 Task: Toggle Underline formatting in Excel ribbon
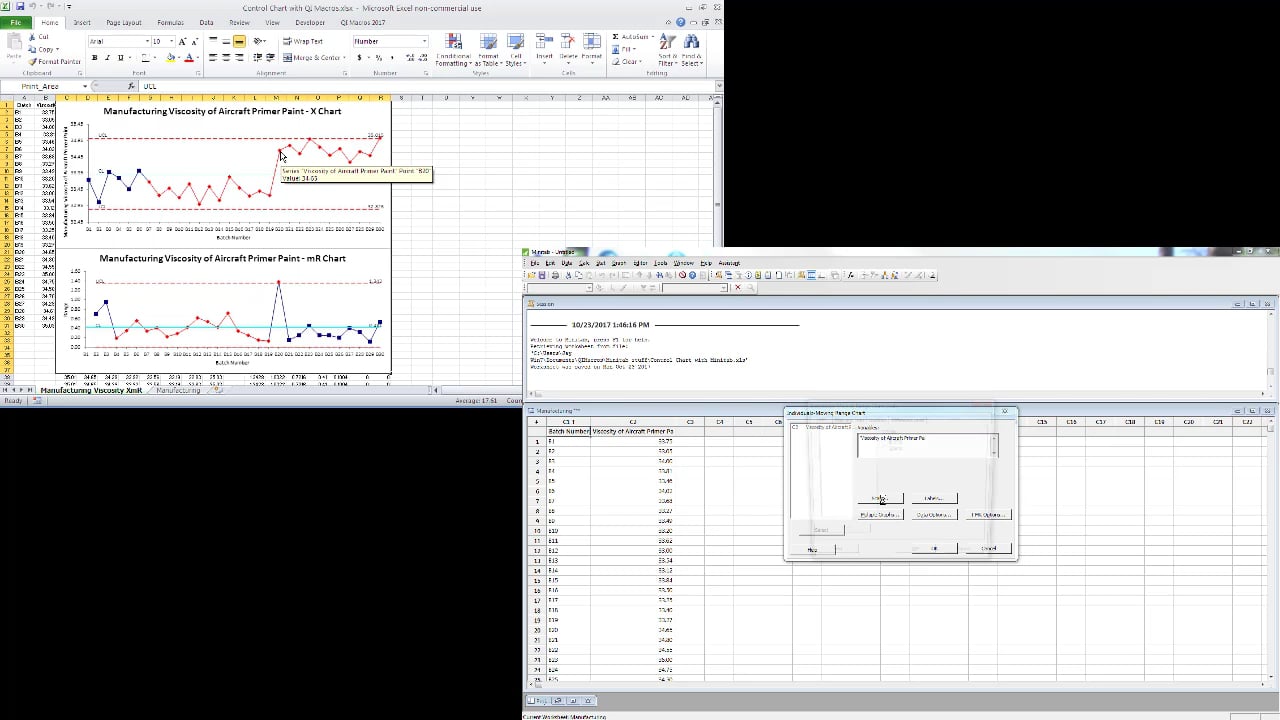pyautogui.click(x=121, y=58)
